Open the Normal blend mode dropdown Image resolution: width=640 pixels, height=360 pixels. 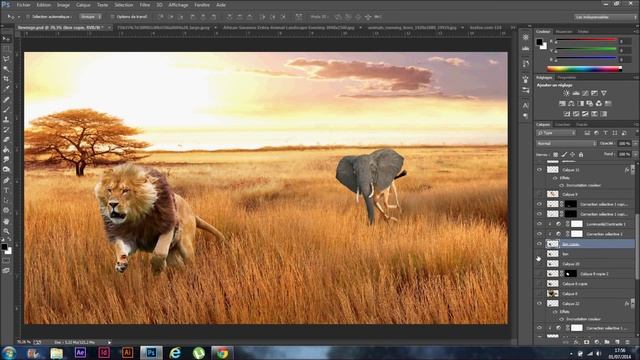pos(566,144)
